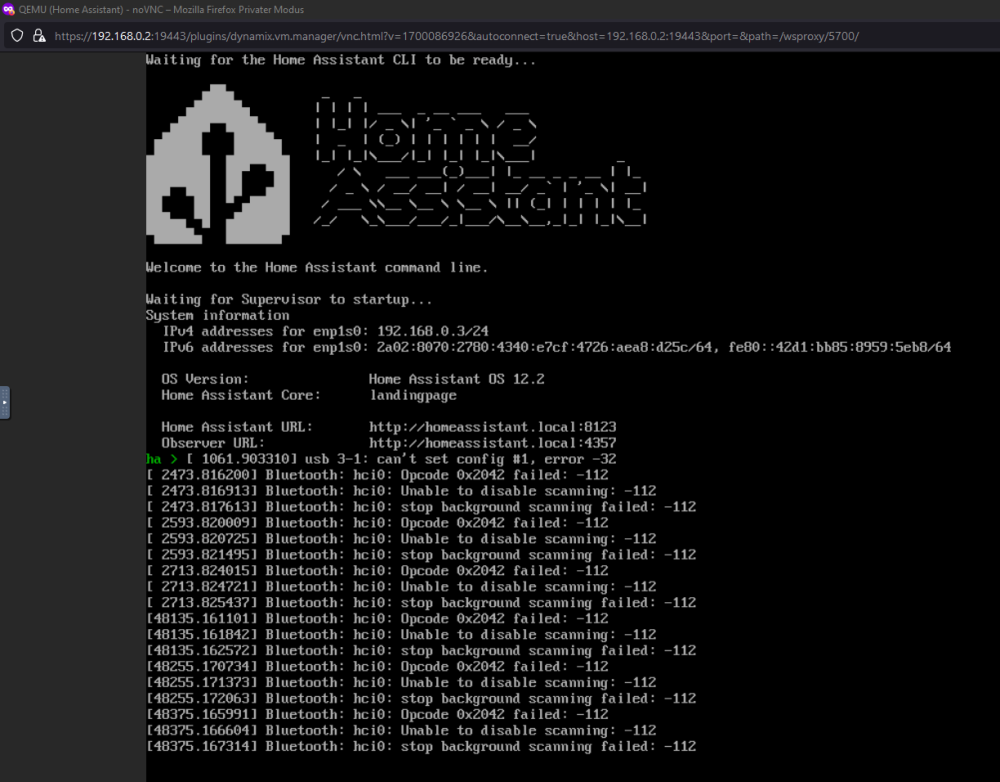Click the 'OS Version:' label
The width and height of the screenshot is (1000, 782).
tap(205, 380)
